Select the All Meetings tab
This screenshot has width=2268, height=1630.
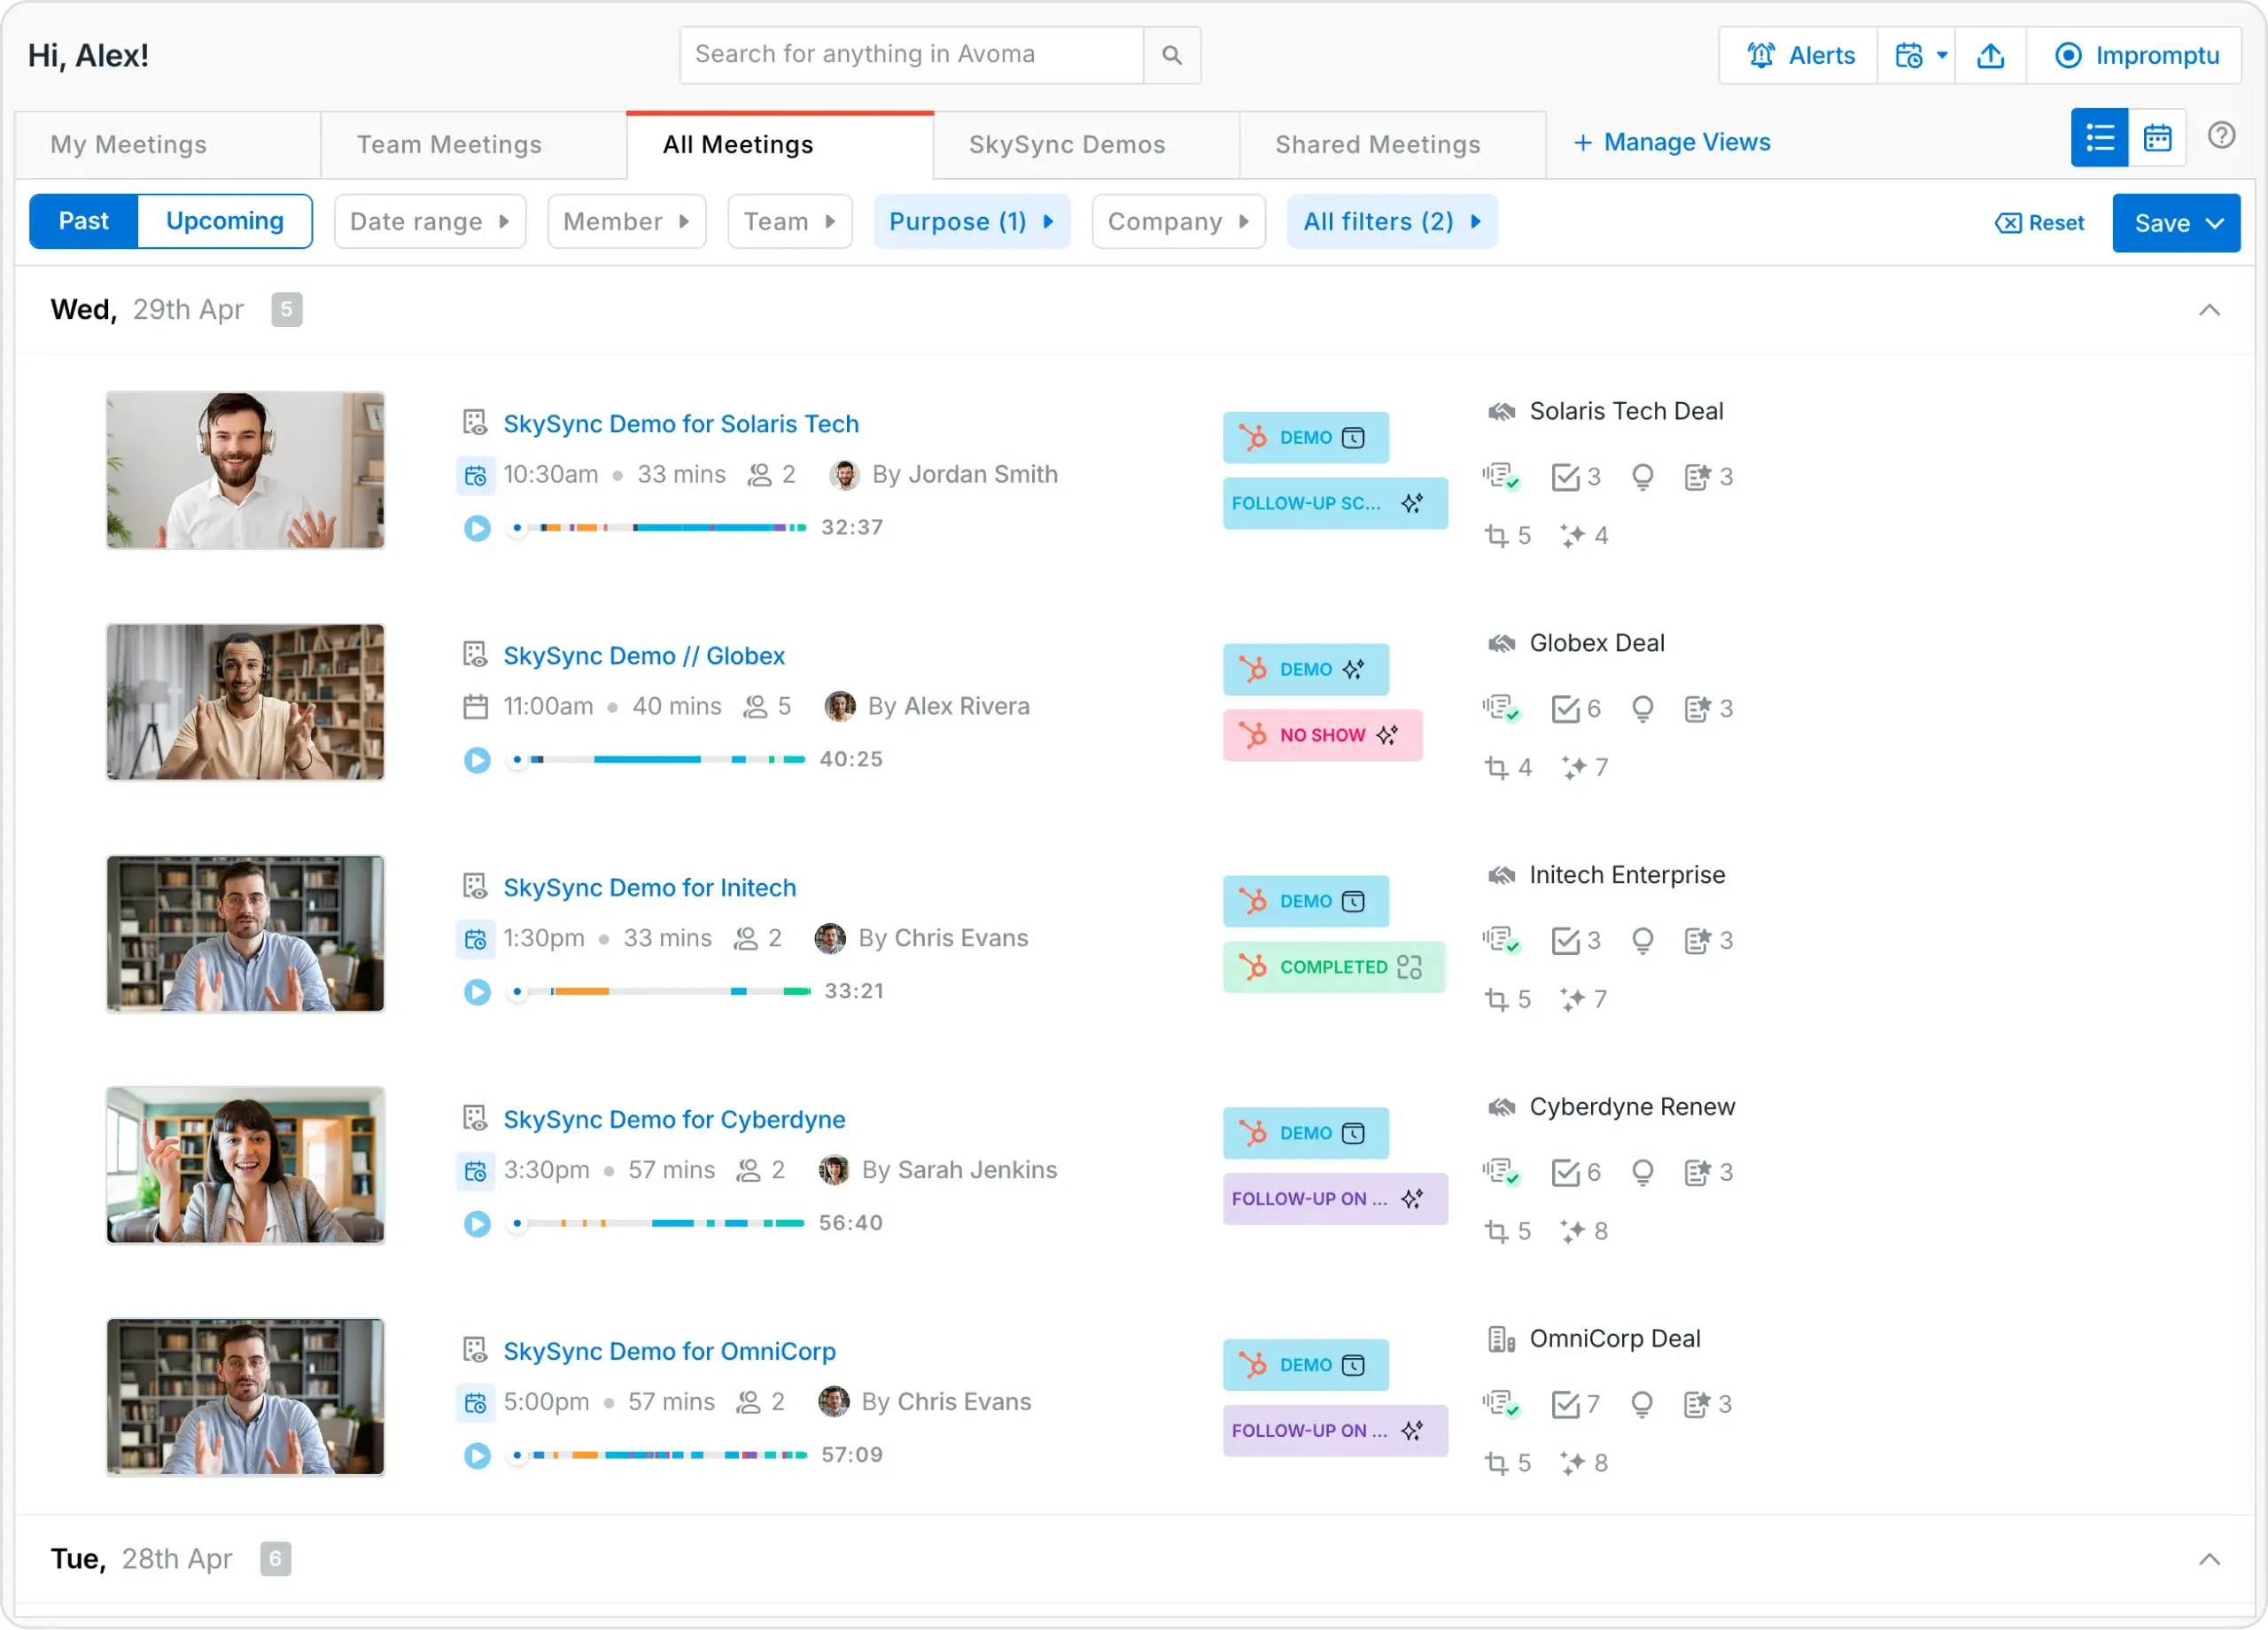[780, 145]
